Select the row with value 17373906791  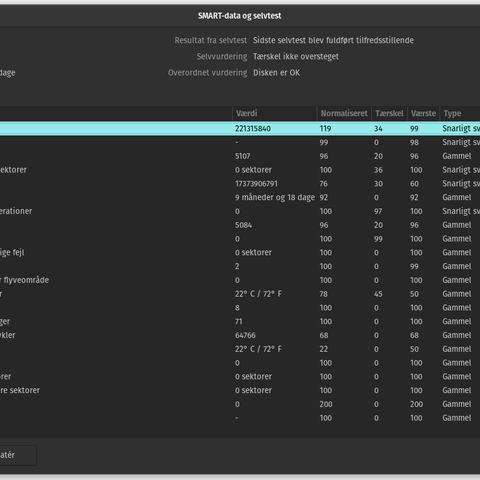(240, 184)
